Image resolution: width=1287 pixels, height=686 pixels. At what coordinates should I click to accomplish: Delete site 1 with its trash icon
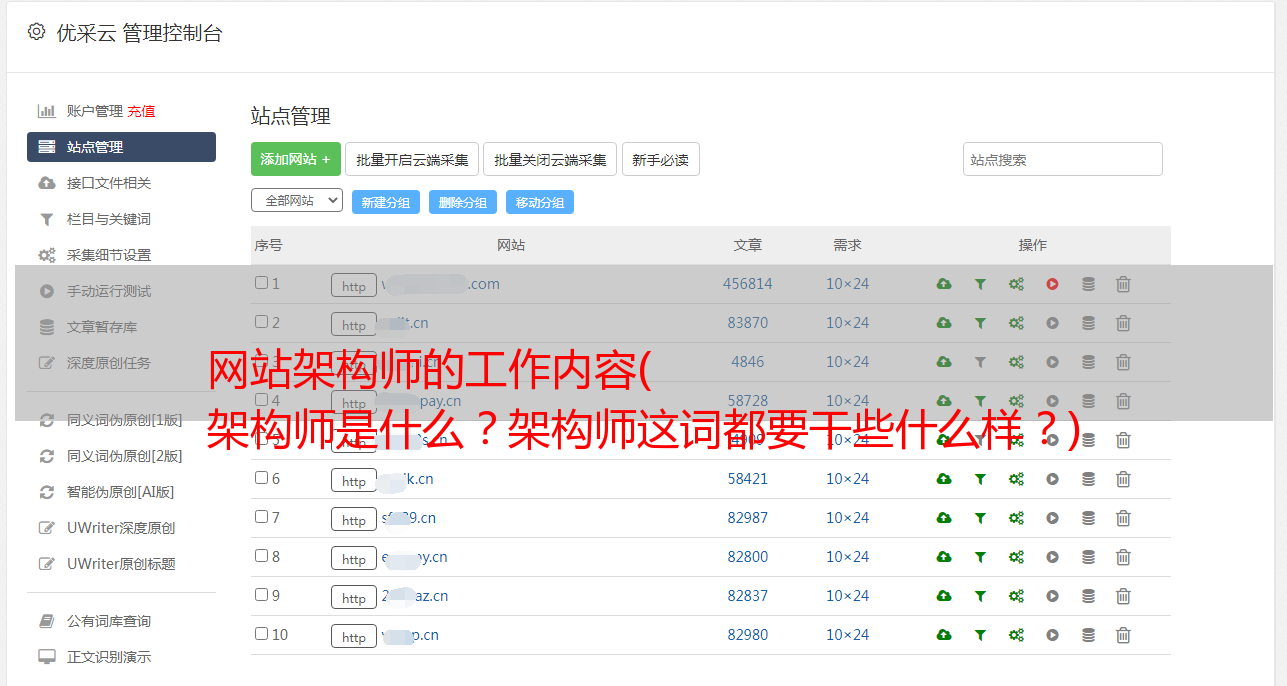click(1123, 284)
